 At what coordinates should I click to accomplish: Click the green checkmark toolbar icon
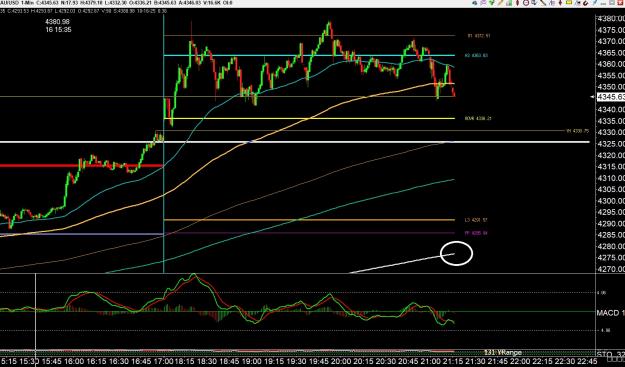tap(491, 2)
